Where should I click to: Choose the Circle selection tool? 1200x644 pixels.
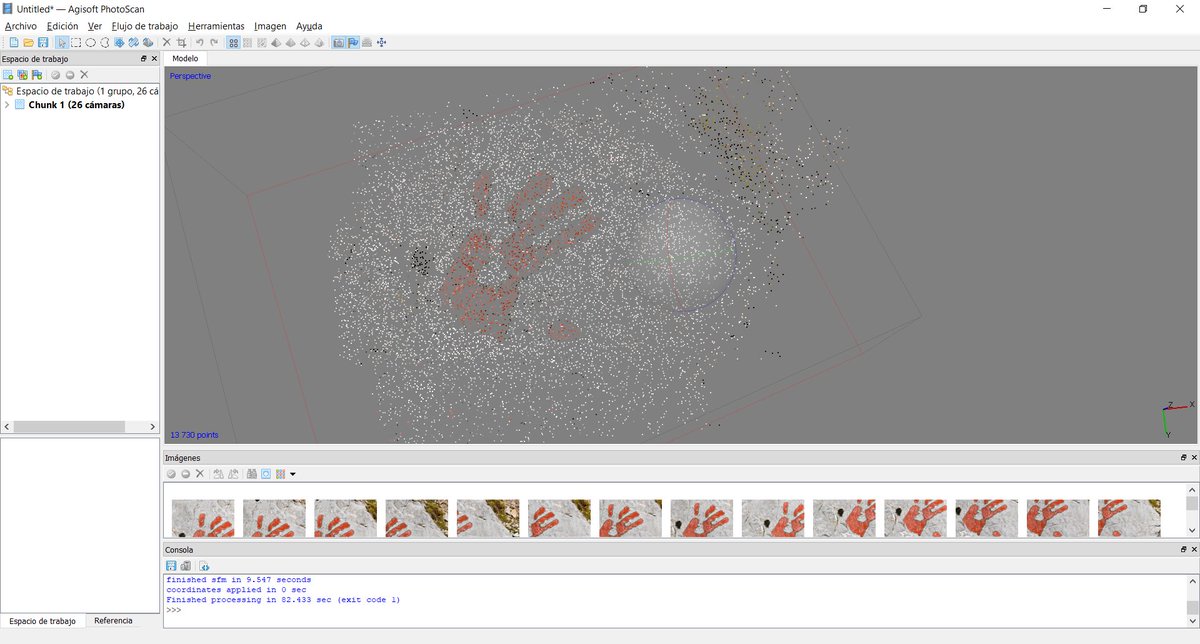click(90, 43)
